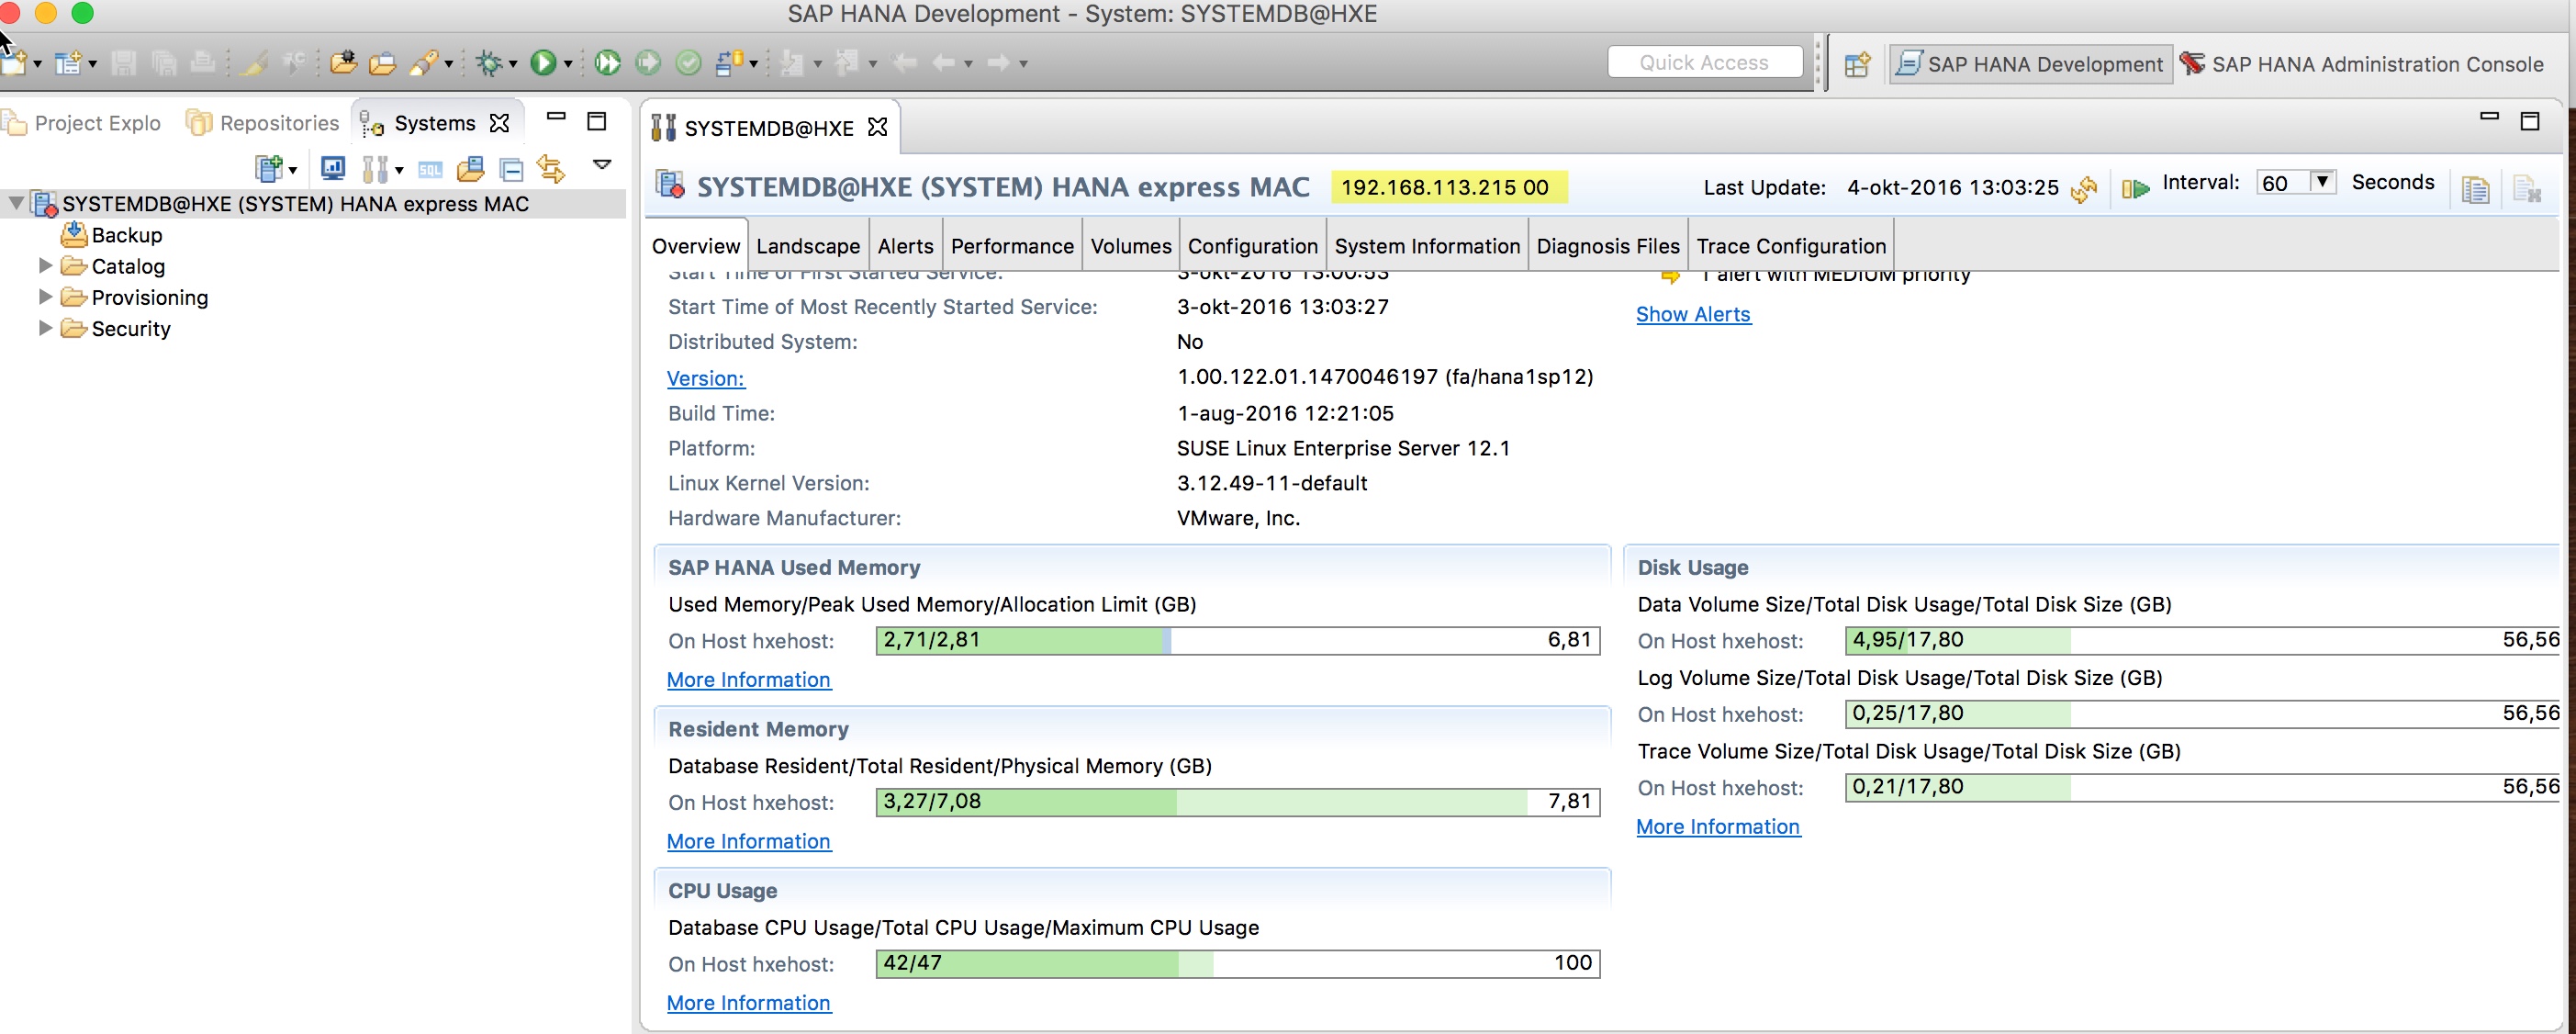Select the Security folder label
This screenshot has width=2576, height=1034.
[131, 329]
